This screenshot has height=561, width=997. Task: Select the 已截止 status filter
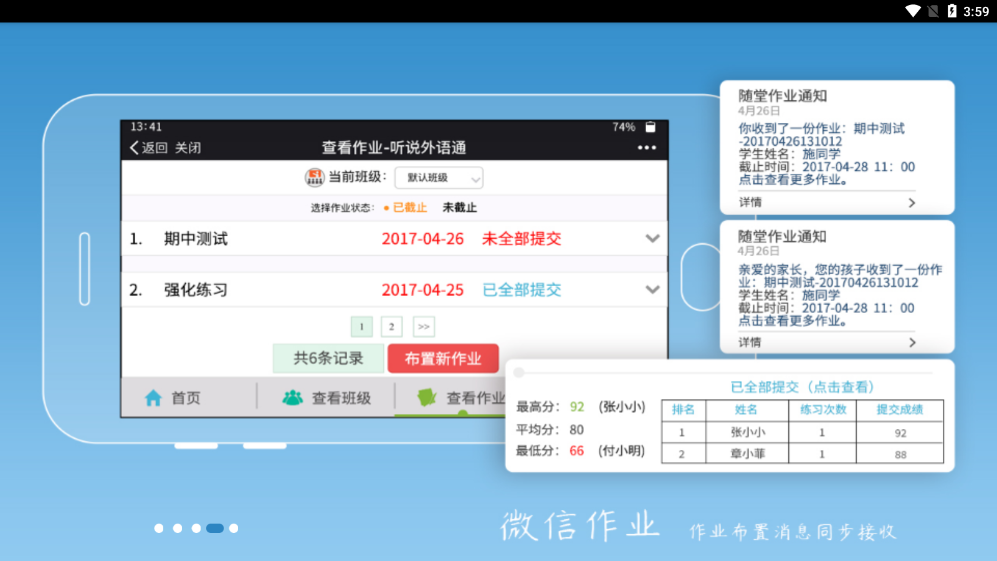click(409, 208)
